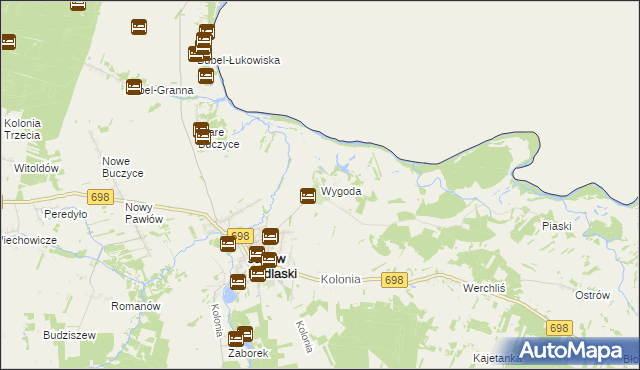This screenshot has height=370, width=640.
Task: Open topmost hotel marker in Bubel-Łukowiska cluster
Action: click(207, 32)
